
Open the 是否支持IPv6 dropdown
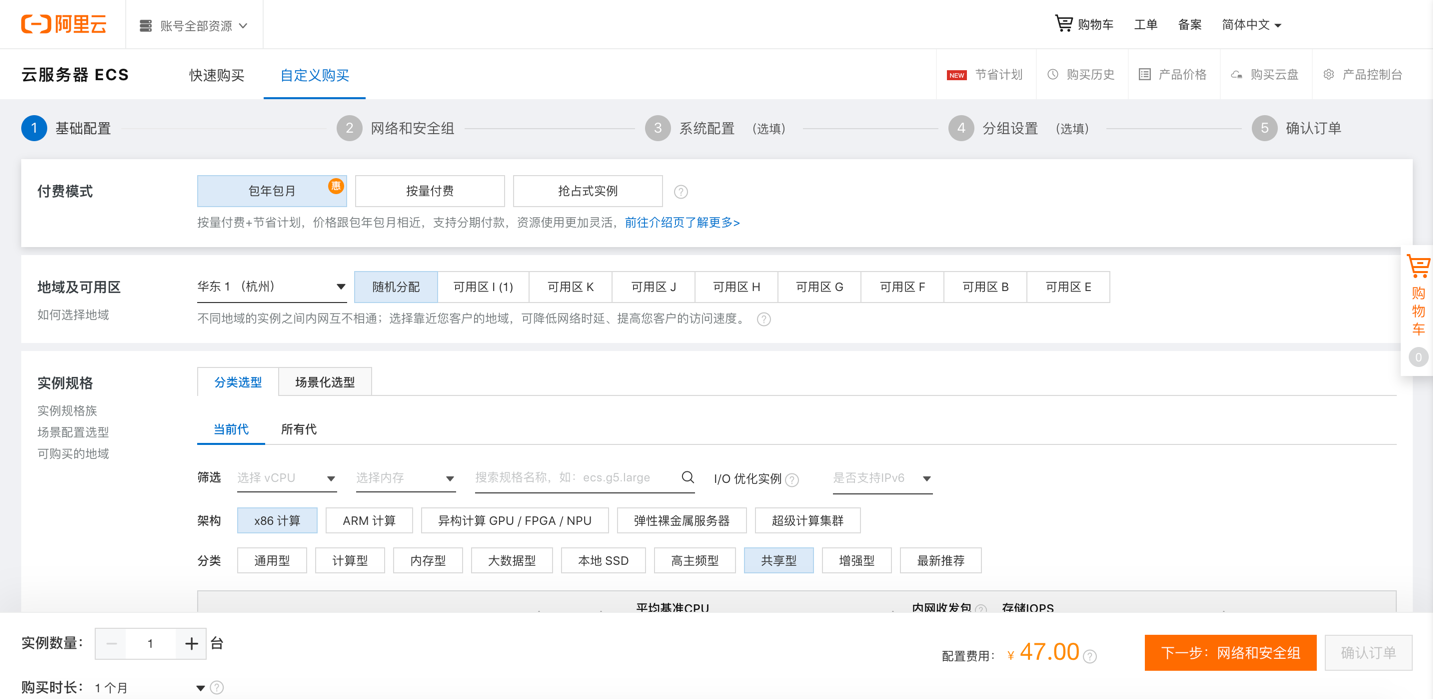(882, 479)
